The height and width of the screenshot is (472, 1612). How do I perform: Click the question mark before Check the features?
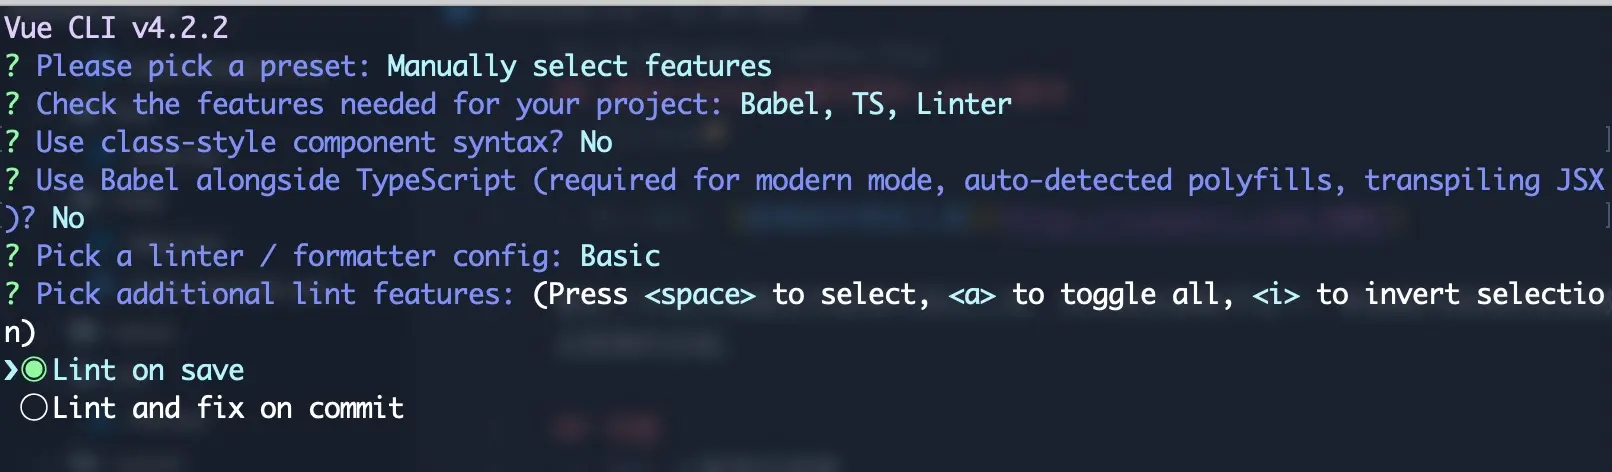click(12, 104)
